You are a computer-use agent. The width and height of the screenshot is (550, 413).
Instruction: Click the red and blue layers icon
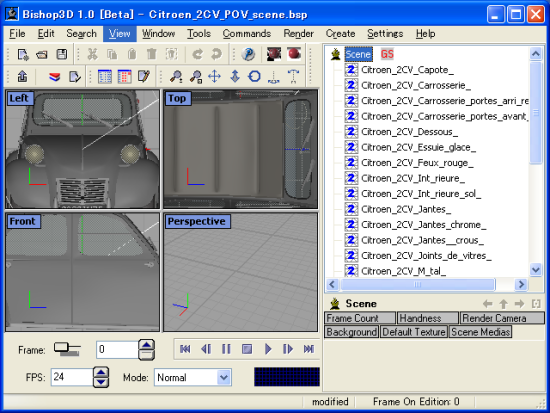54,76
